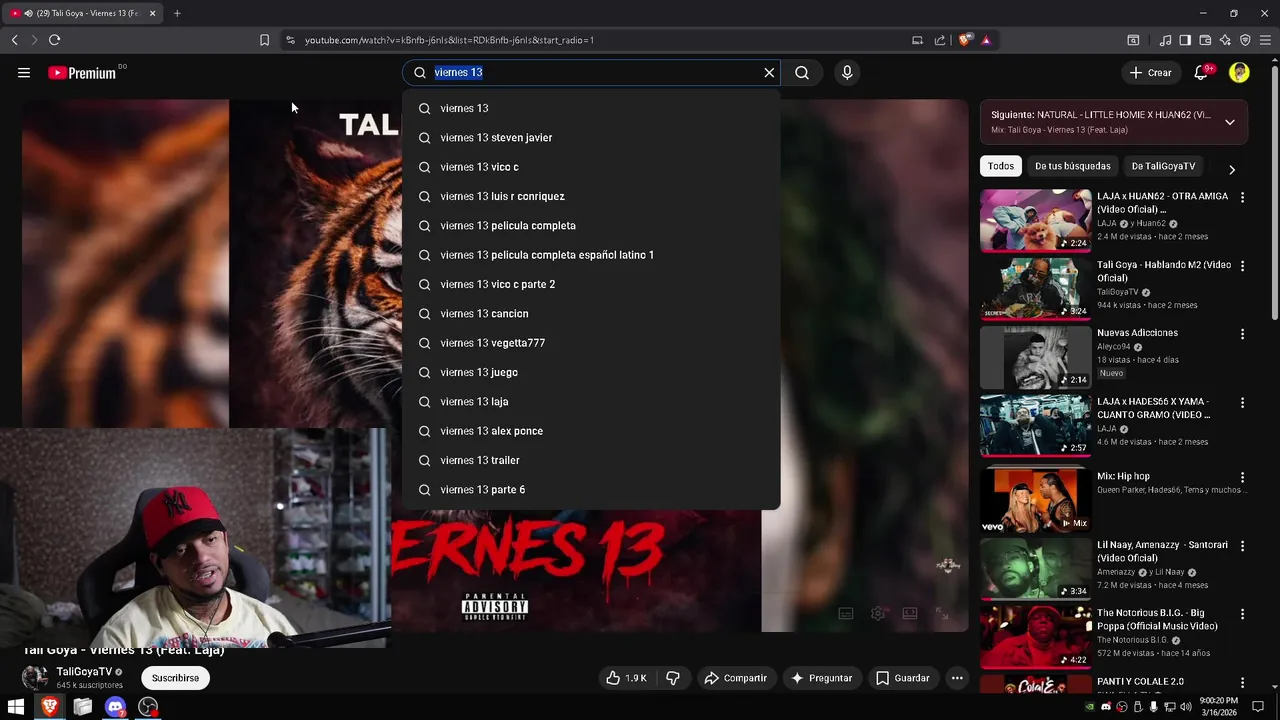Start voice search with microphone icon
This screenshot has height=720, width=1280.
pyautogui.click(x=847, y=72)
